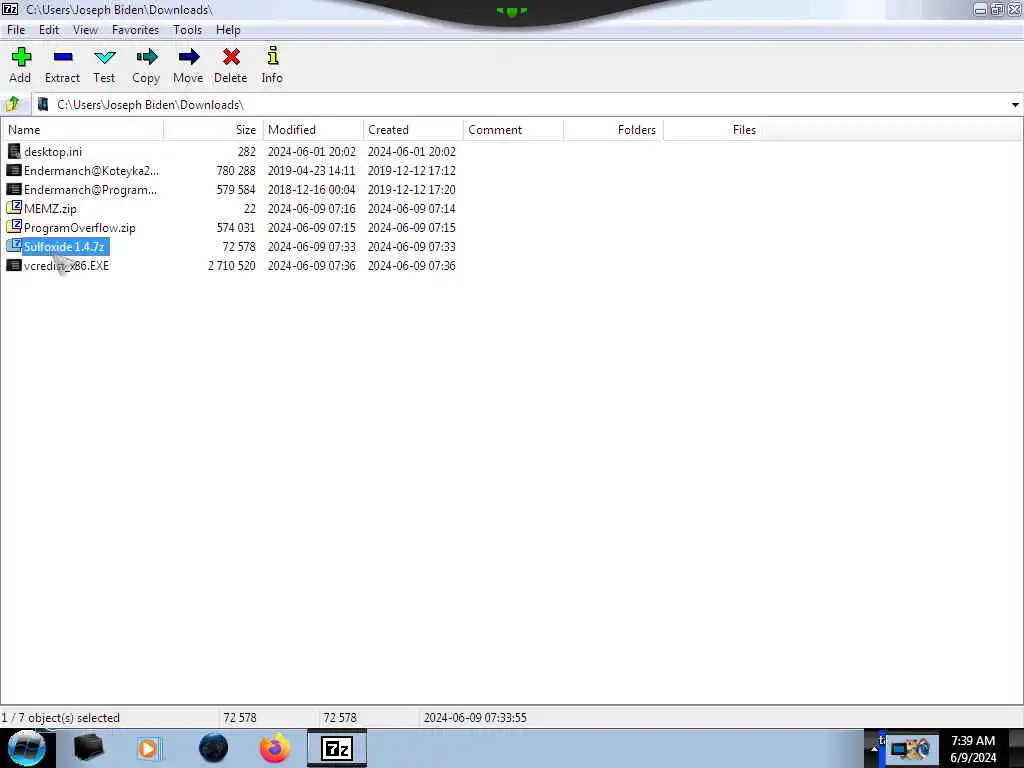Screen dimensions: 1024x768
Task: Launch Firefox from the taskbar
Action: tap(275, 748)
